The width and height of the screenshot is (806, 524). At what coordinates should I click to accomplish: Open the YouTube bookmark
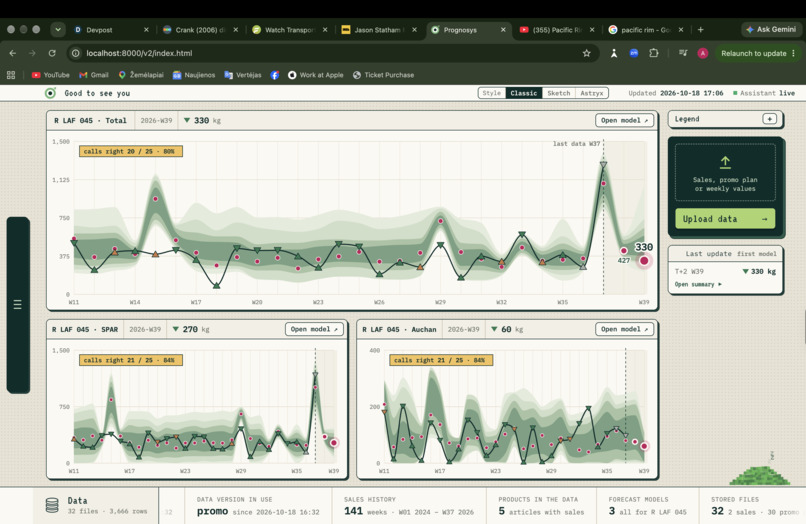[x=51, y=75]
